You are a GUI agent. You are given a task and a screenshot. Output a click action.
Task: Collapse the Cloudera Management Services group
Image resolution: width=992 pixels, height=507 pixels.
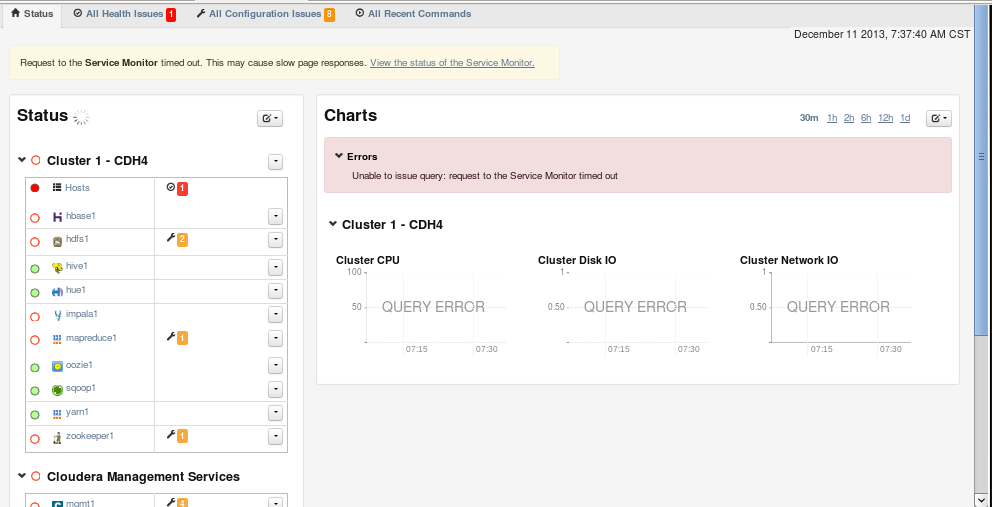click(x=22, y=476)
